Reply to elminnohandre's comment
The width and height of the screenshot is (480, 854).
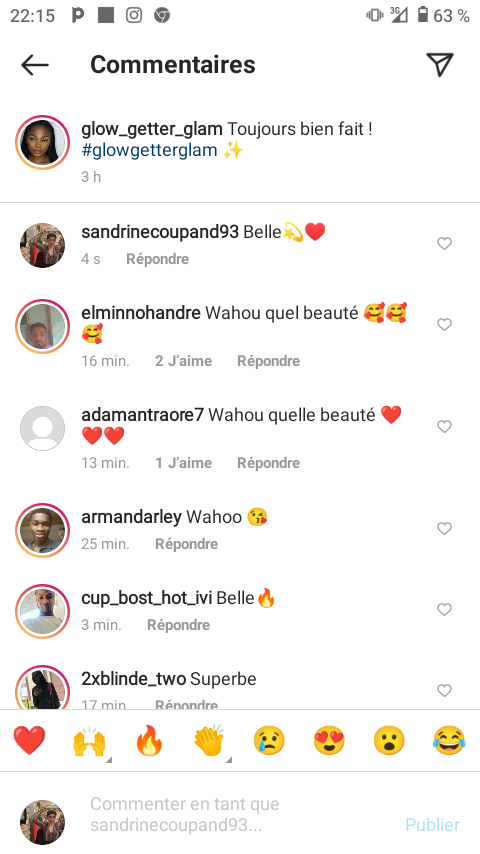tap(268, 361)
